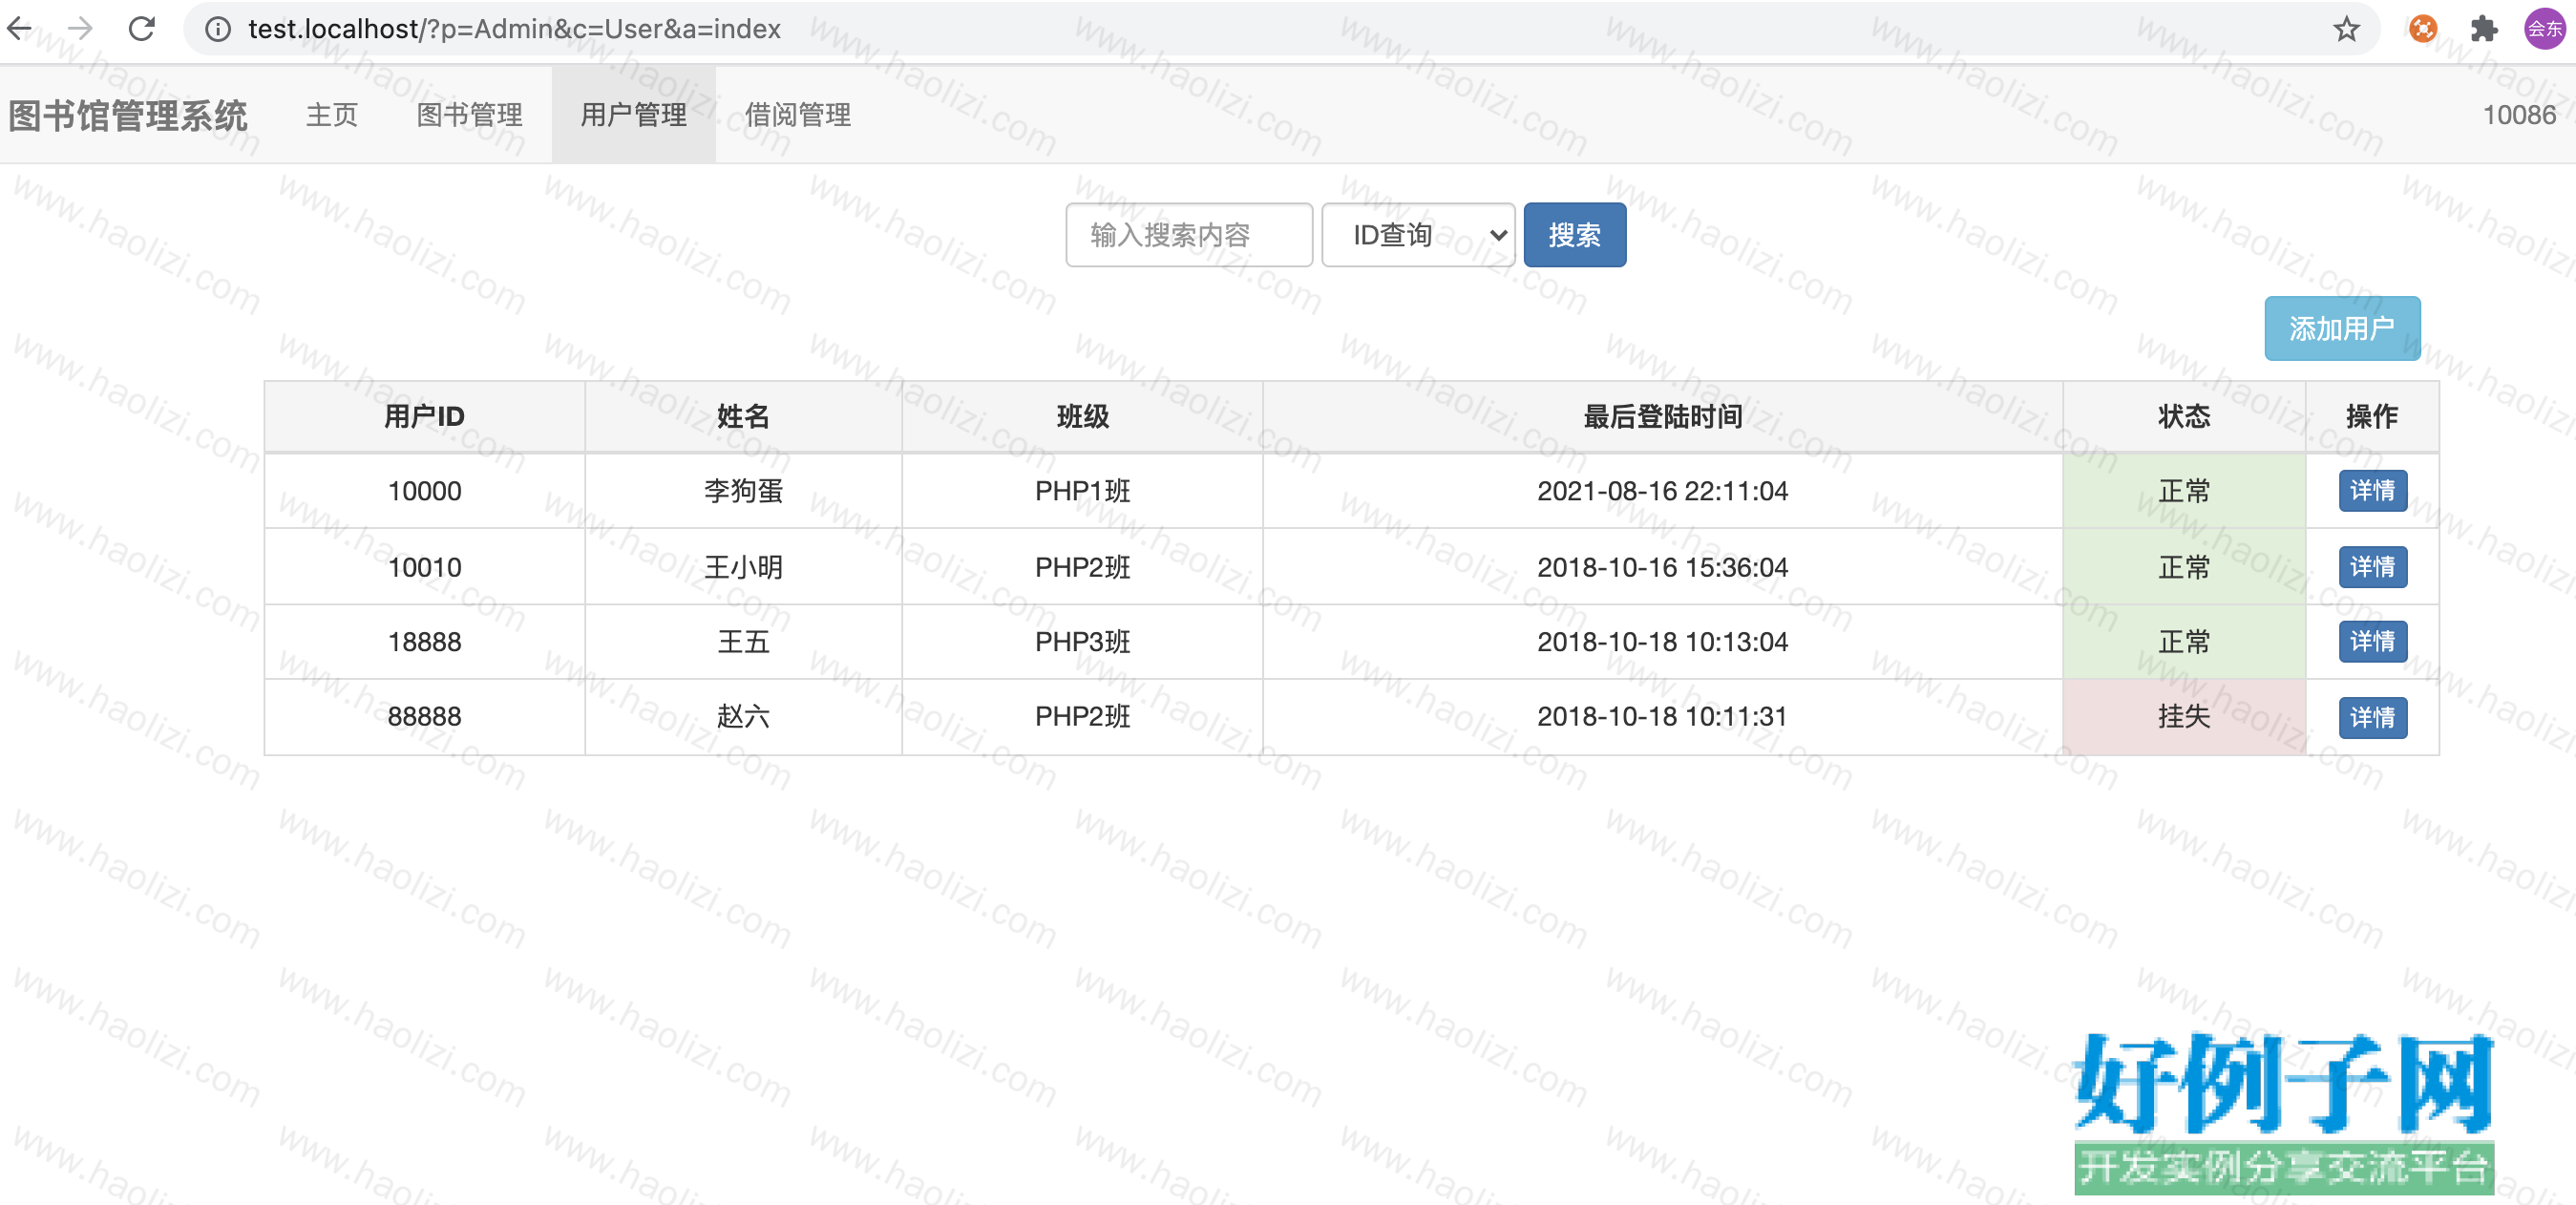The height and width of the screenshot is (1205, 2576).
Task: Select user ID cell 18888
Action: 425,641
